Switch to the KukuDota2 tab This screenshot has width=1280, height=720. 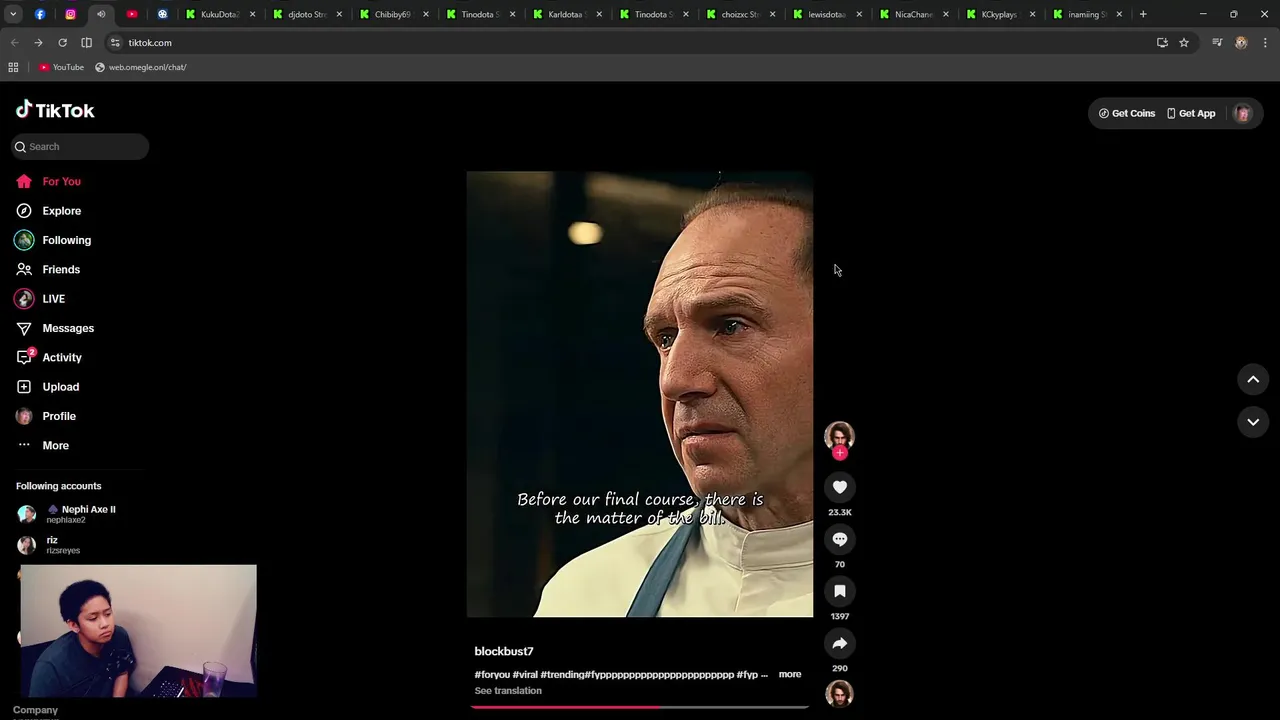[220, 14]
